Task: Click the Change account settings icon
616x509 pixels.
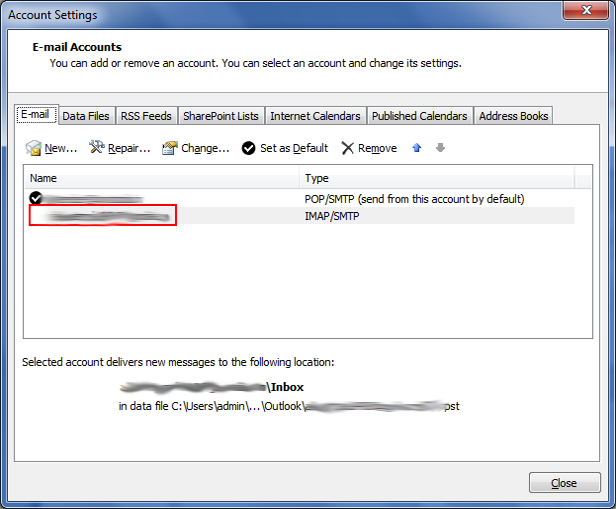Action: point(169,148)
